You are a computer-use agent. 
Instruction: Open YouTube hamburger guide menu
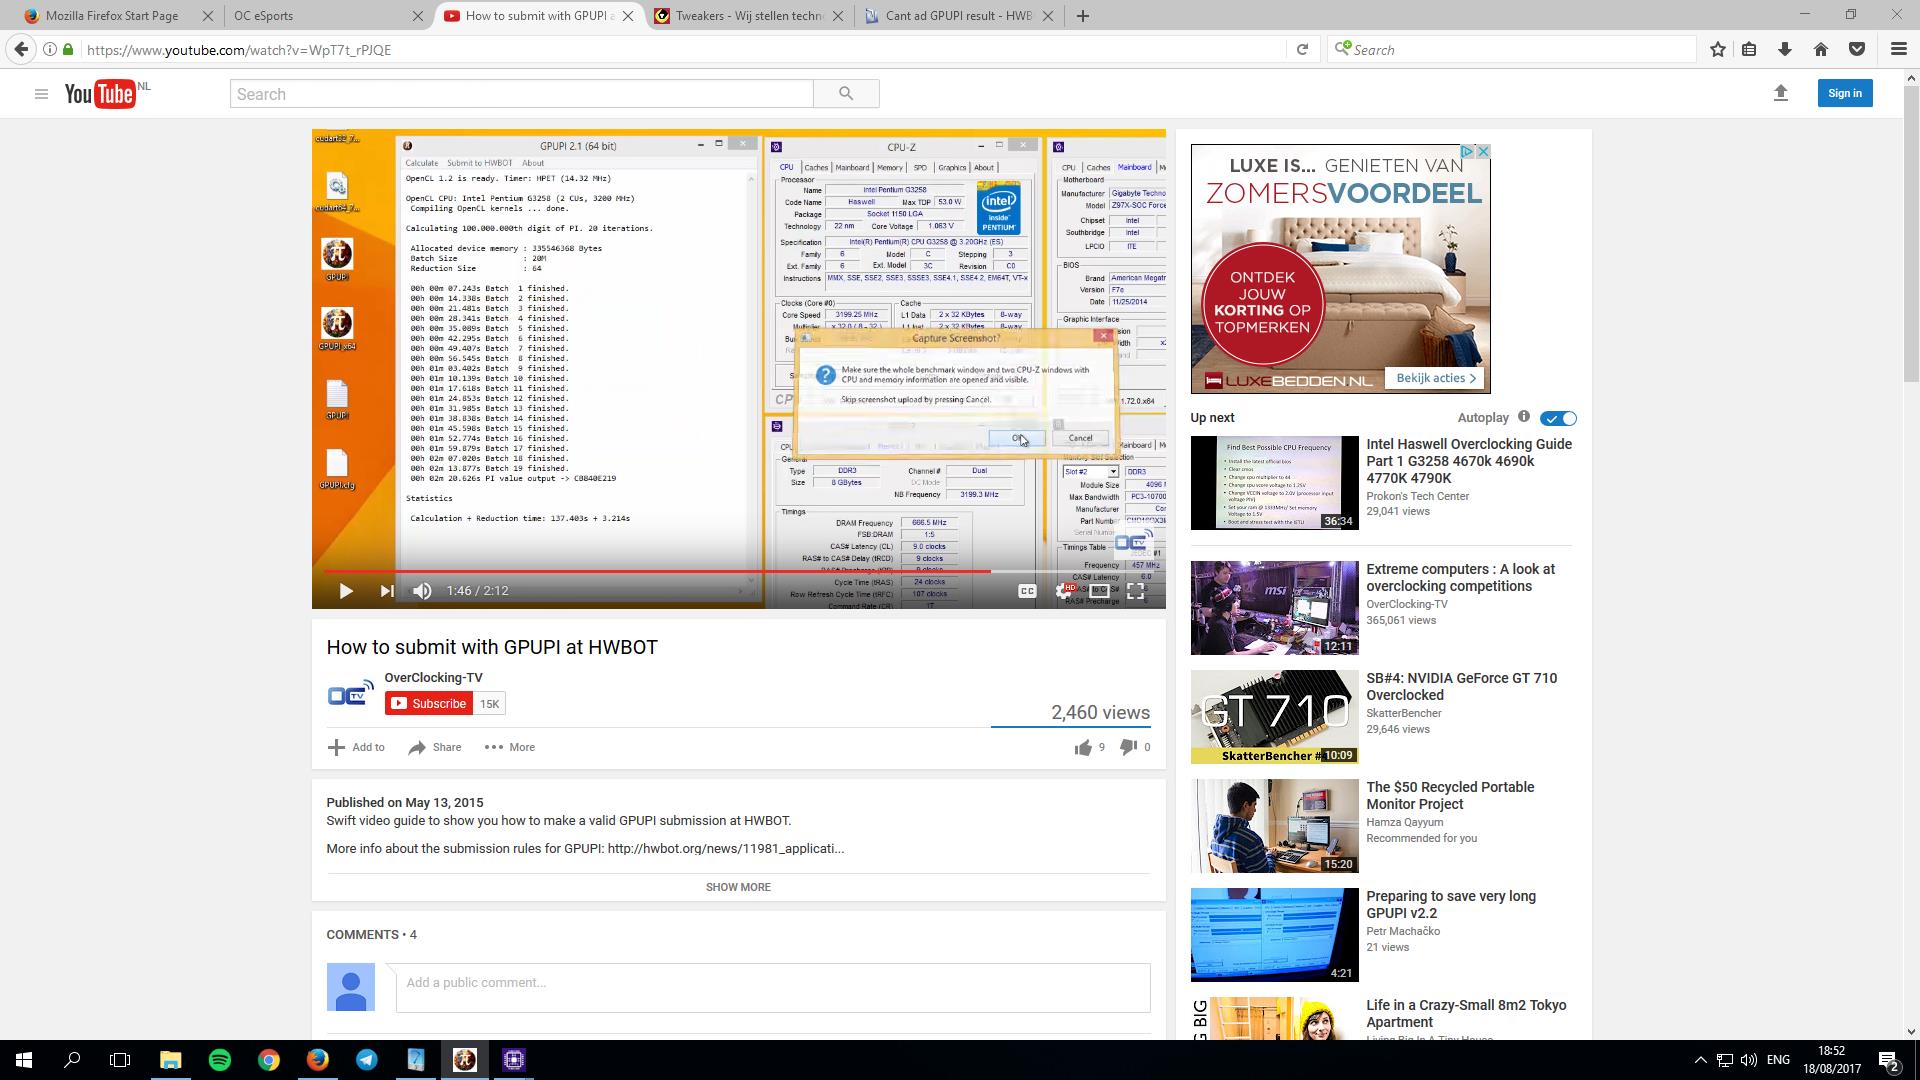point(41,94)
